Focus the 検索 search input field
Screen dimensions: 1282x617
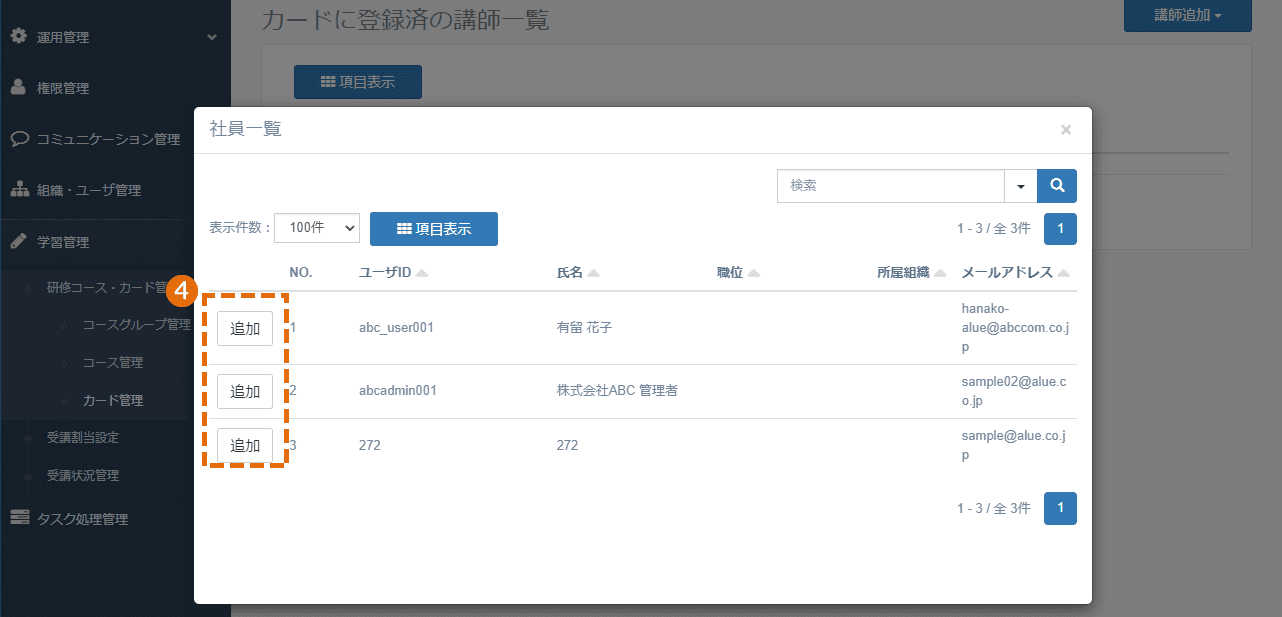point(891,186)
